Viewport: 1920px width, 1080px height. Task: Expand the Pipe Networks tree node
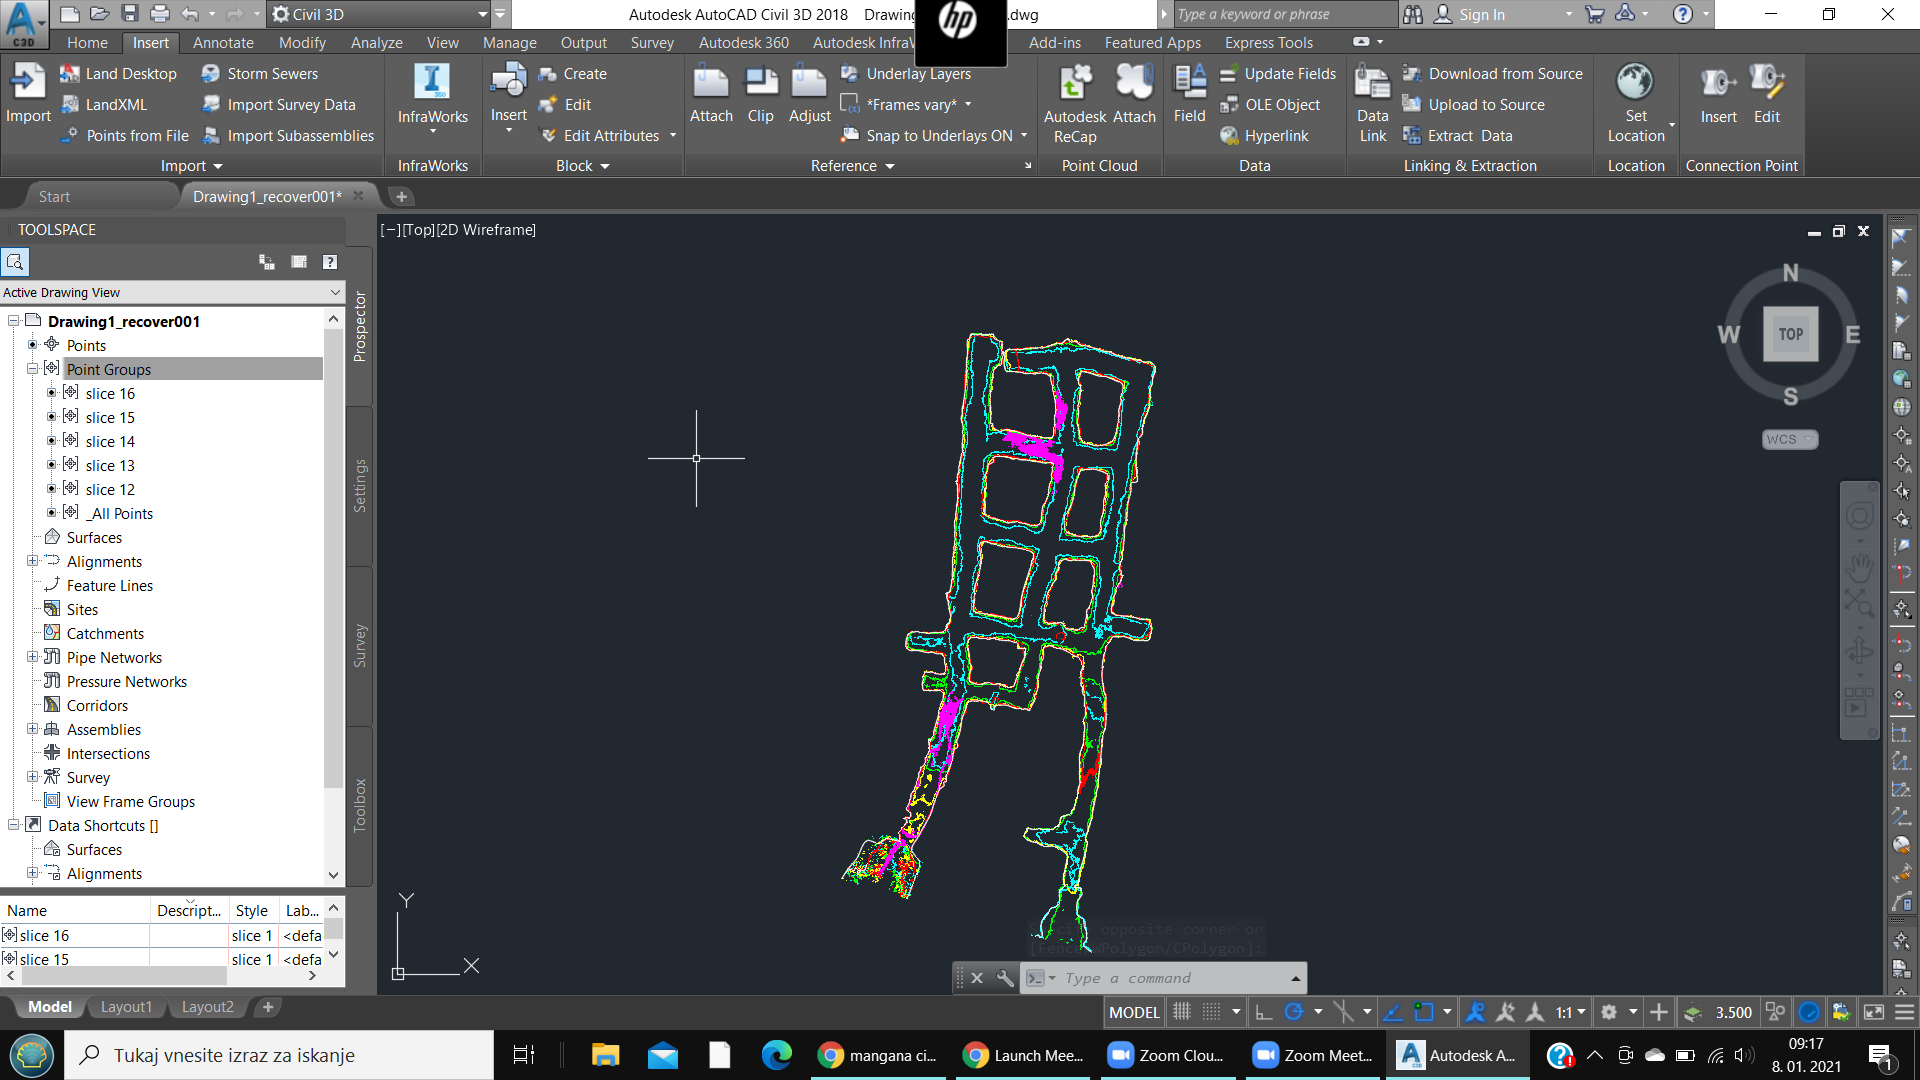click(32, 657)
